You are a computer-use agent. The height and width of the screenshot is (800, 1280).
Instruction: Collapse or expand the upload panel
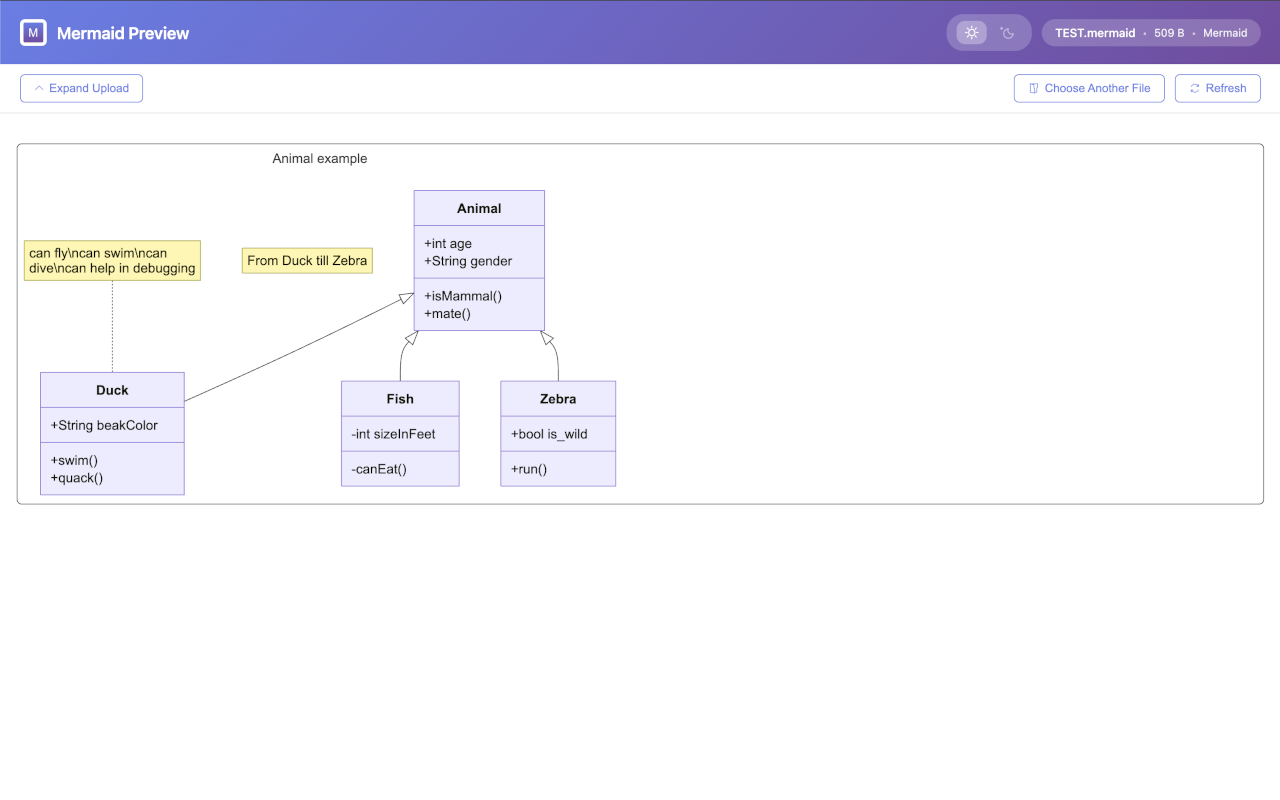[x=81, y=88]
